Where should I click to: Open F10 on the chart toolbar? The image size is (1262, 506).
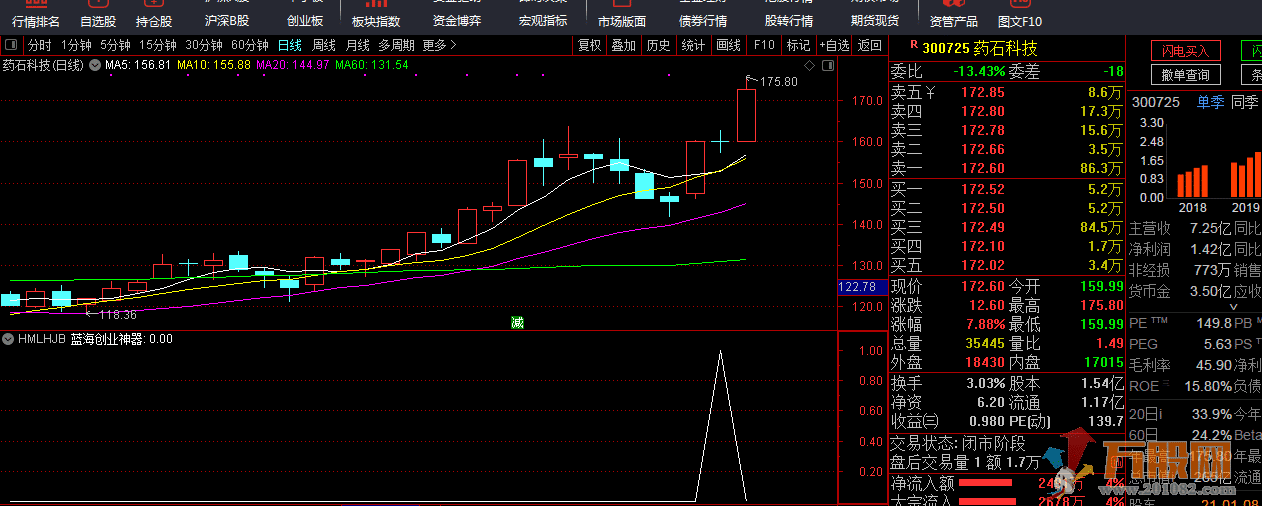point(764,45)
